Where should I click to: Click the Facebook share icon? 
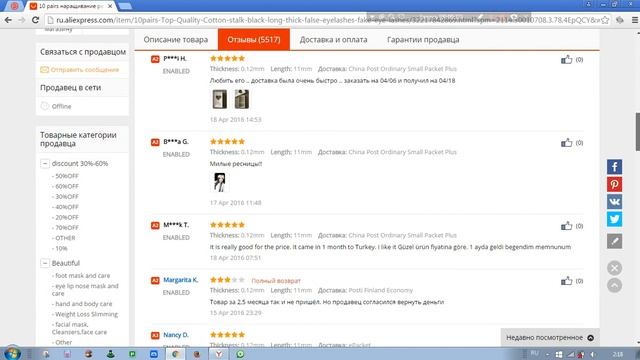pyautogui.click(x=614, y=167)
